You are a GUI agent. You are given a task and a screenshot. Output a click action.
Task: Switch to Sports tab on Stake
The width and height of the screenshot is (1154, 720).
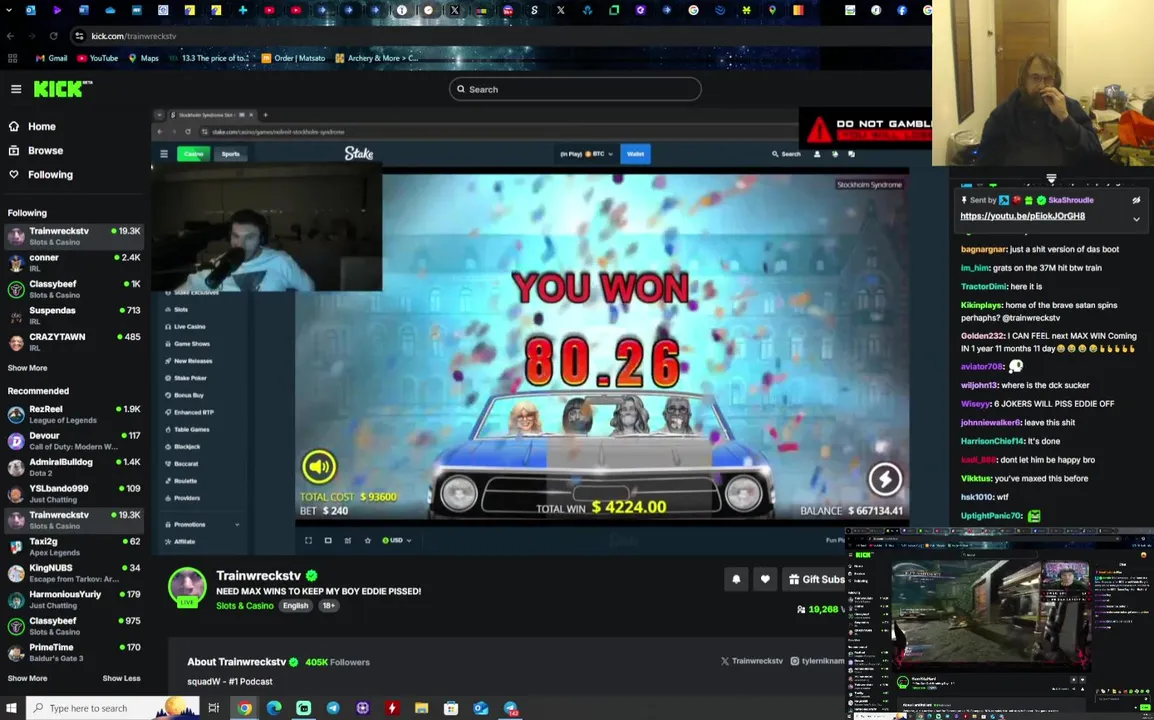tap(230, 154)
